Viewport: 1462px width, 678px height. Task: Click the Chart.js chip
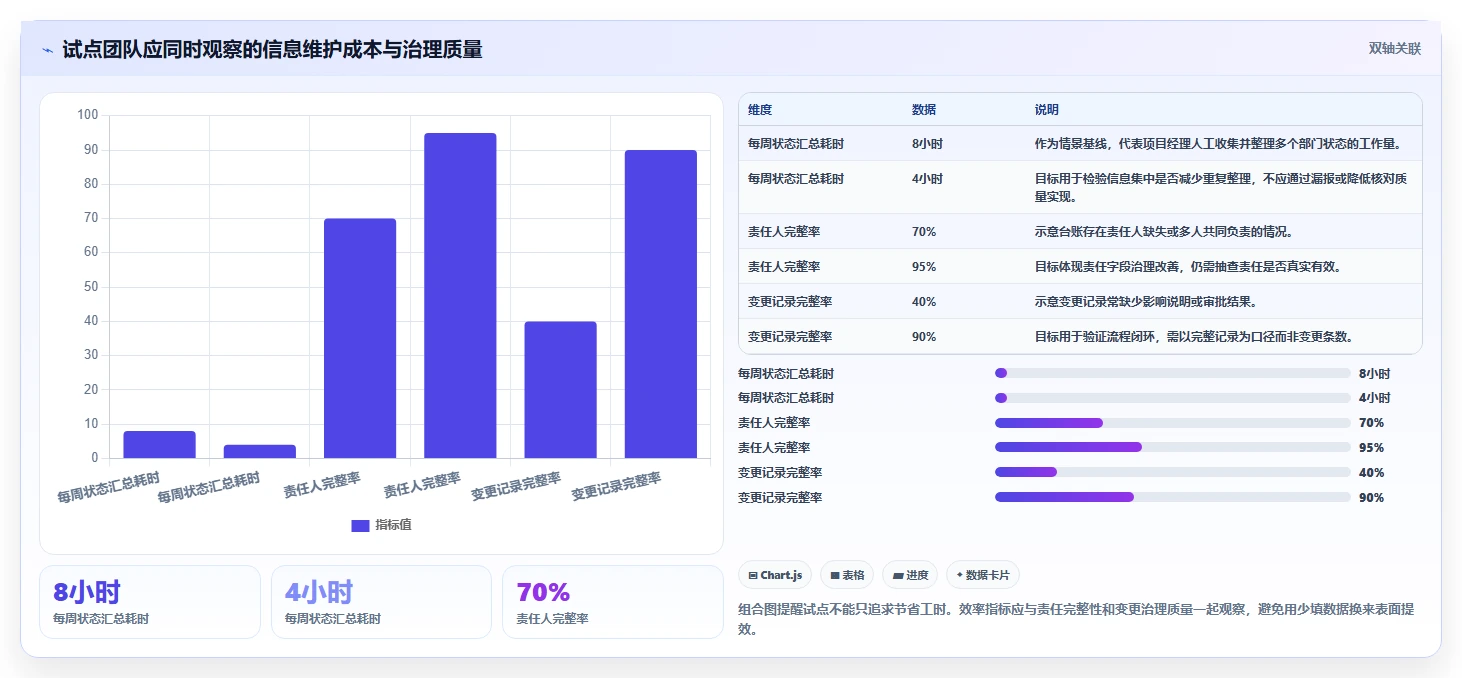pos(775,575)
